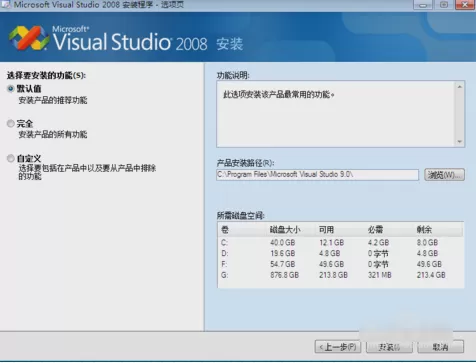This screenshot has width=476, height=363.
Task: Click the 40.0 GB disk size cell
Action: pos(282,243)
